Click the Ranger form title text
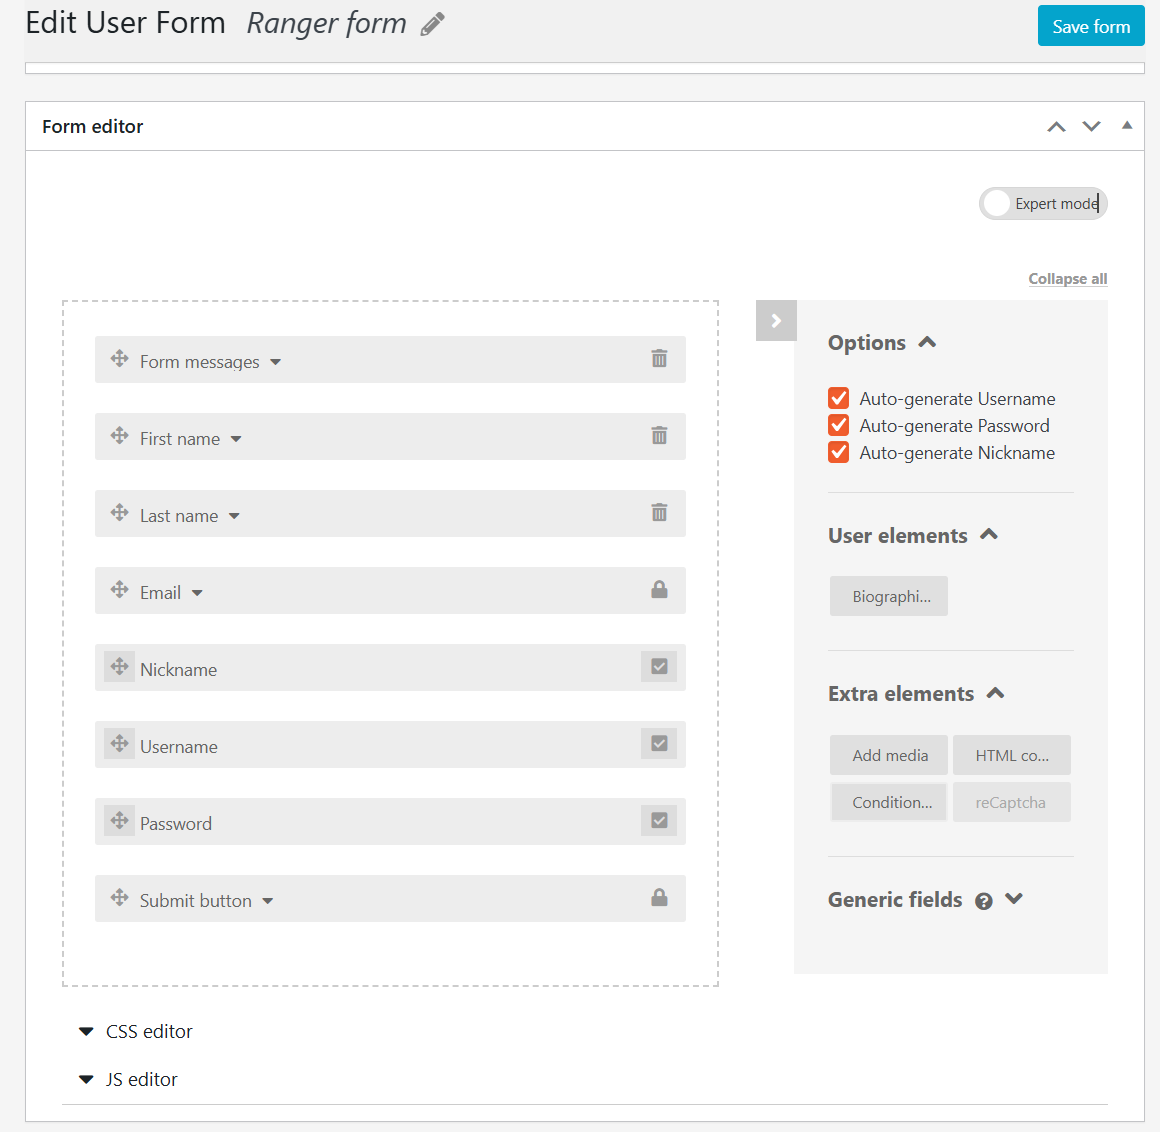The width and height of the screenshot is (1160, 1132). [x=326, y=24]
